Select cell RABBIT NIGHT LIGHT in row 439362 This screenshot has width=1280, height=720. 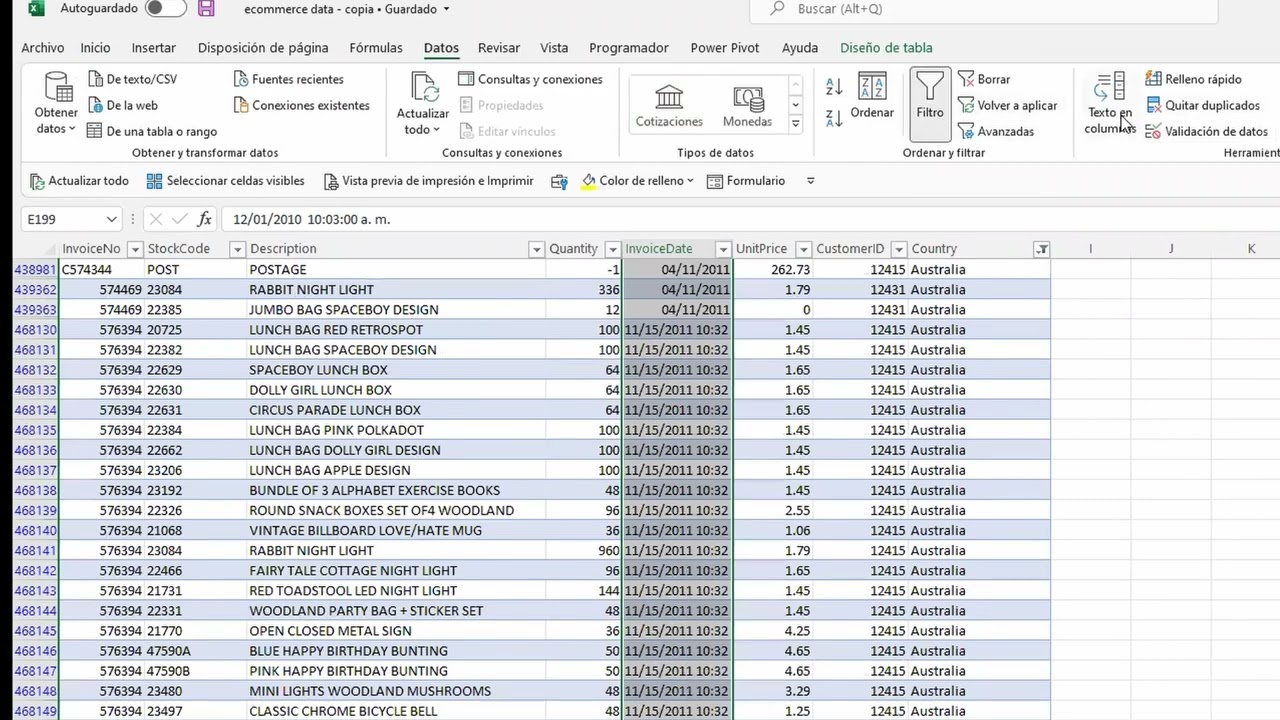(x=396, y=290)
